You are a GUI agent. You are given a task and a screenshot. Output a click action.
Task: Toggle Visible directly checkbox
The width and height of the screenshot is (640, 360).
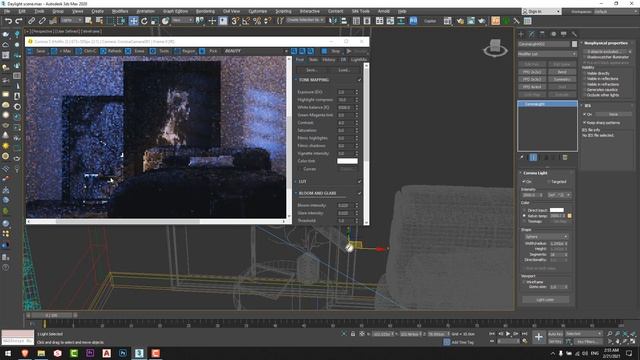pos(585,73)
